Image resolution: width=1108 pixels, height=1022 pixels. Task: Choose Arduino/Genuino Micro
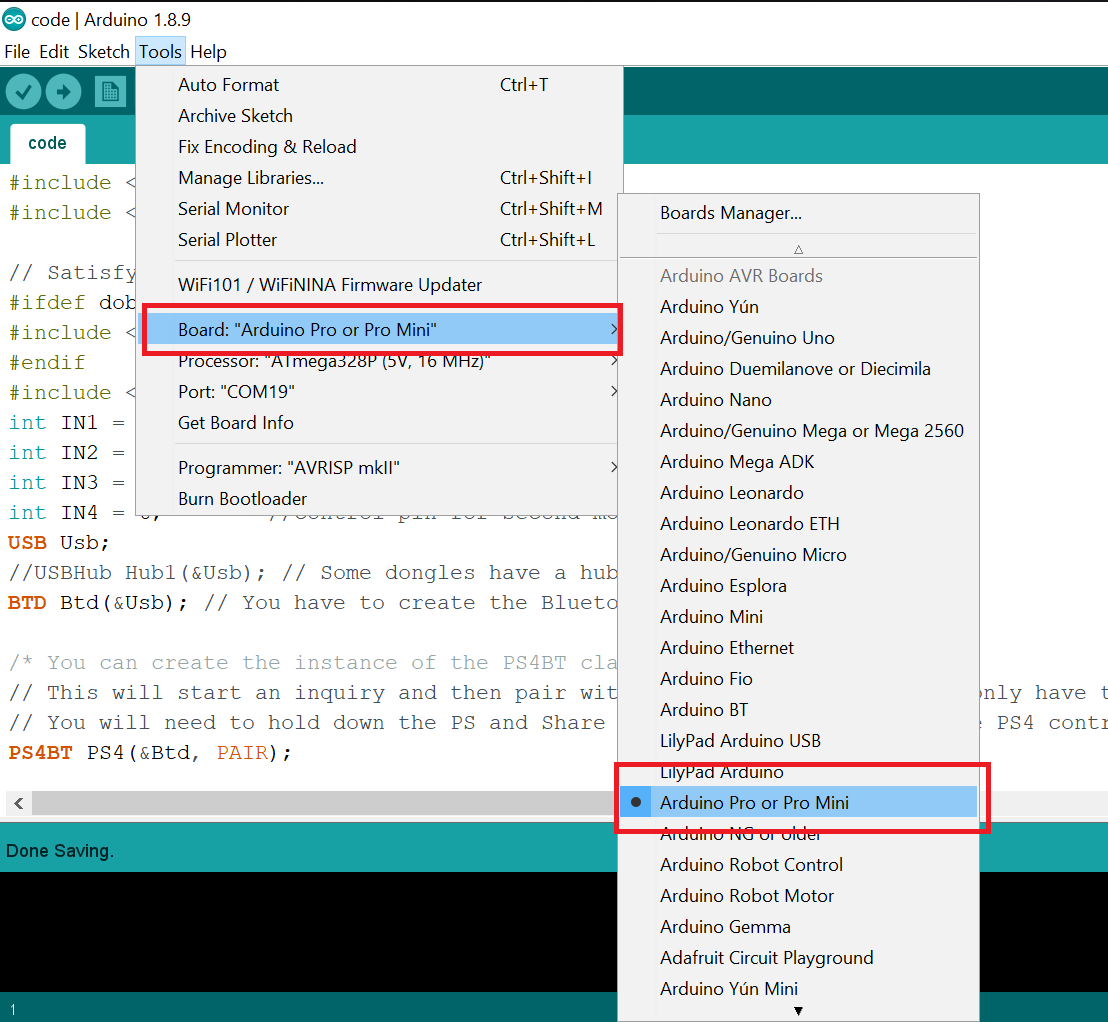[798, 555]
